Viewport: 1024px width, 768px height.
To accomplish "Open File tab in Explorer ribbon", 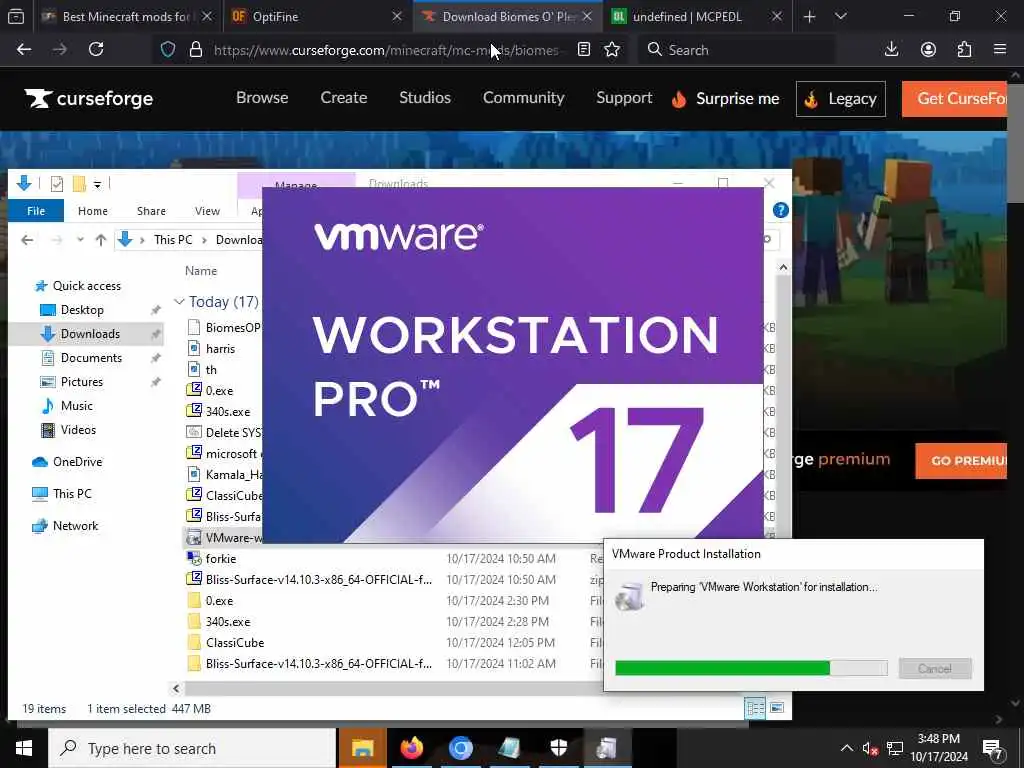I will coord(36,211).
